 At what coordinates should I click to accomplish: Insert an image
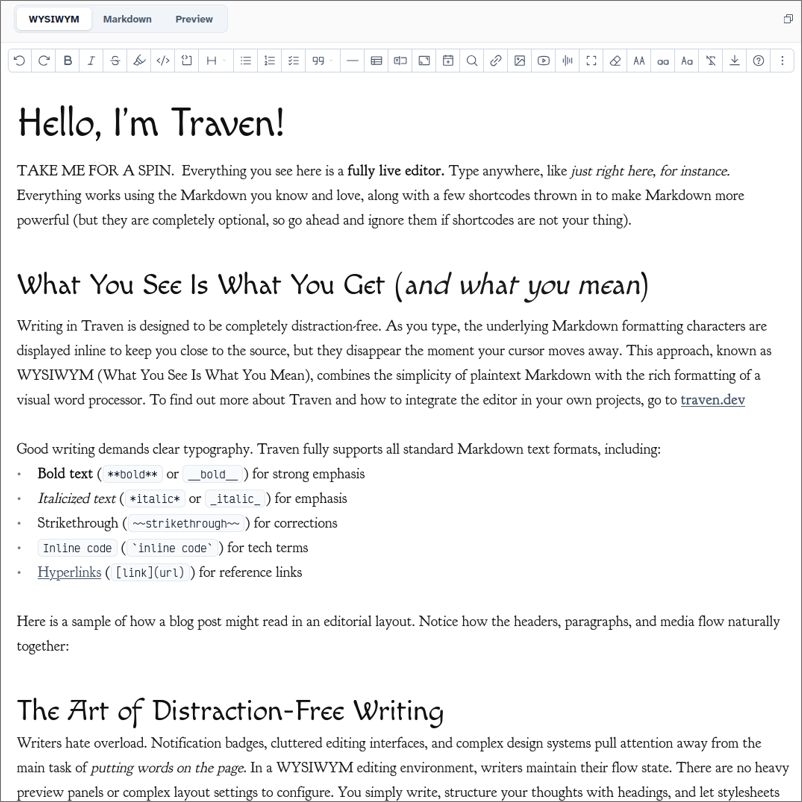click(520, 61)
